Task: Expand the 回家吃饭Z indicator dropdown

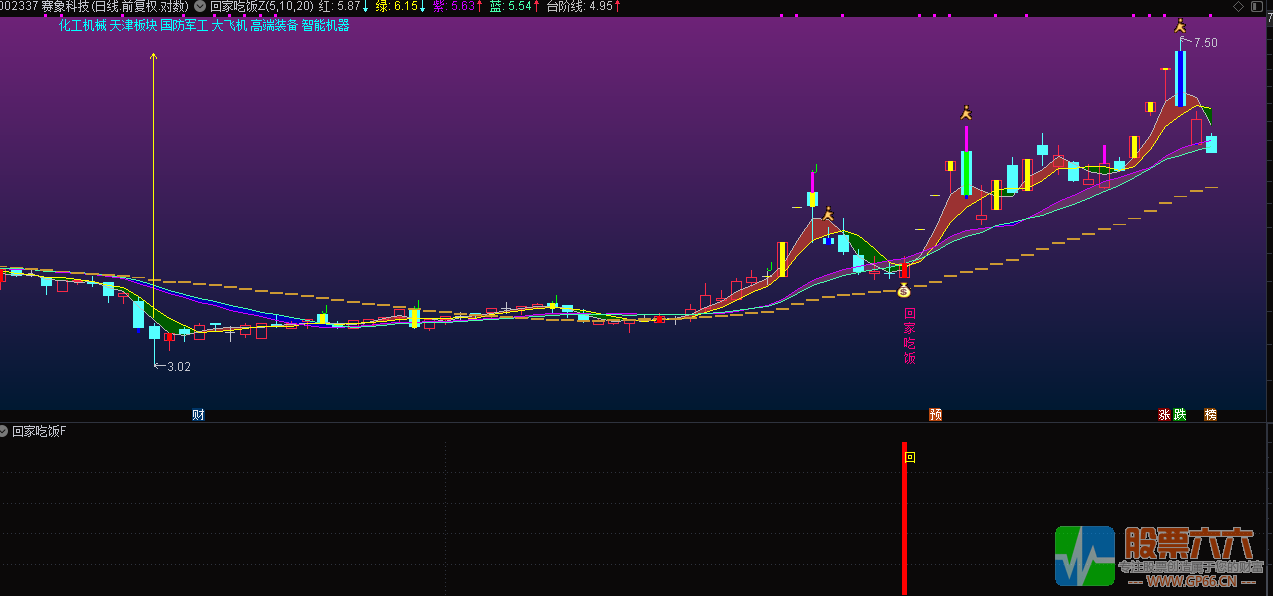Action: click(x=200, y=6)
